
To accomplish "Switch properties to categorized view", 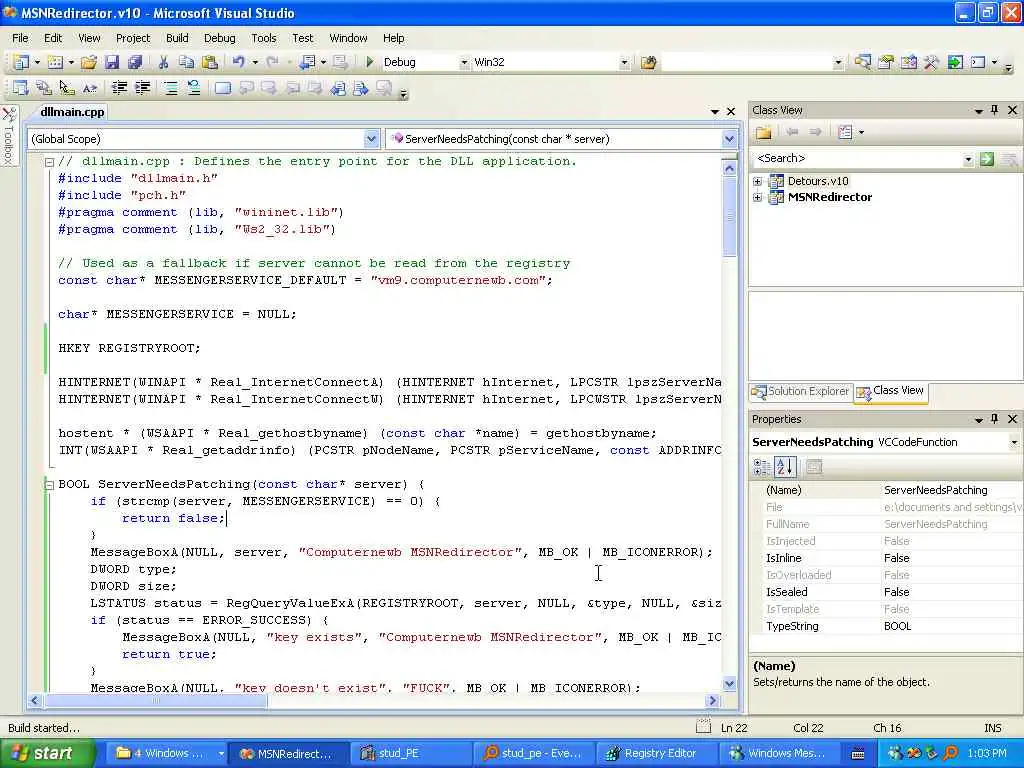I will (x=761, y=467).
